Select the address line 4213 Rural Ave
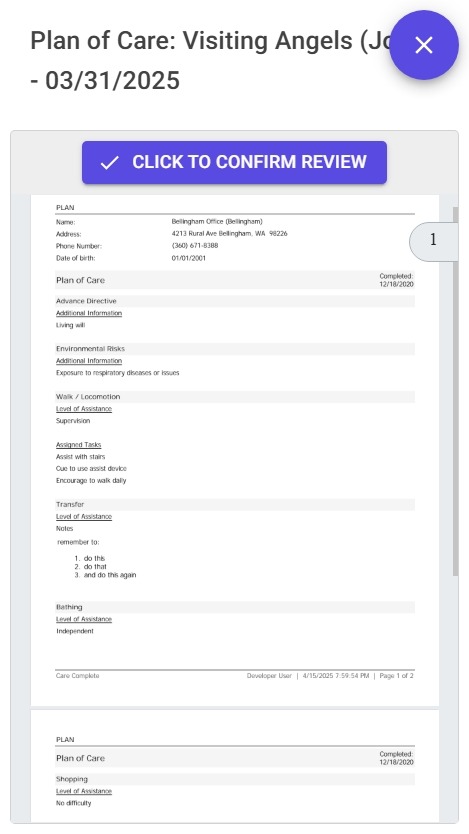 coord(229,233)
